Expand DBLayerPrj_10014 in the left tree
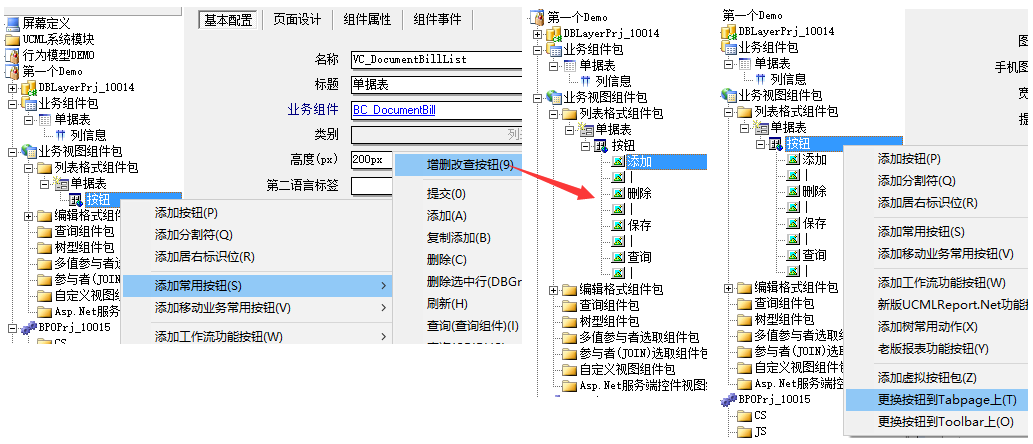Viewport: 1033px width, 444px height. (x=13, y=88)
